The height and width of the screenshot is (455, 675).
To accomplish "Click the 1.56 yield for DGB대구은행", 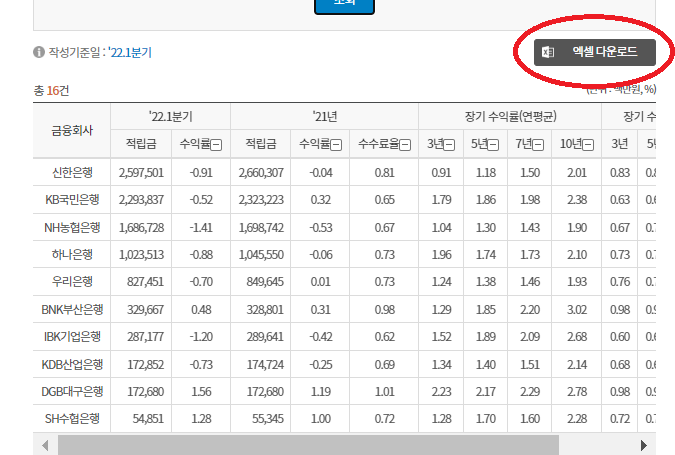I will click(201, 392).
